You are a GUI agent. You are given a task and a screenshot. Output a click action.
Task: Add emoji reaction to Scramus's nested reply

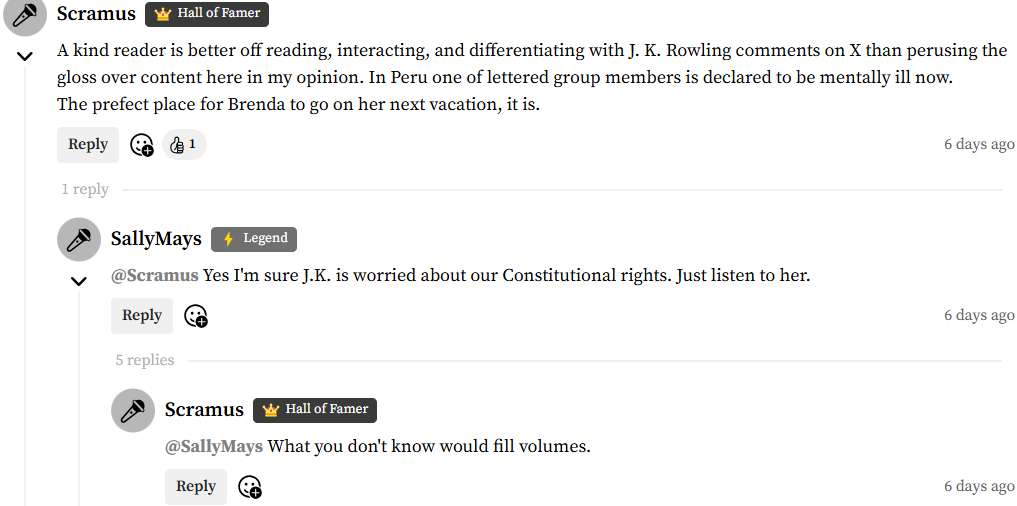pos(250,487)
